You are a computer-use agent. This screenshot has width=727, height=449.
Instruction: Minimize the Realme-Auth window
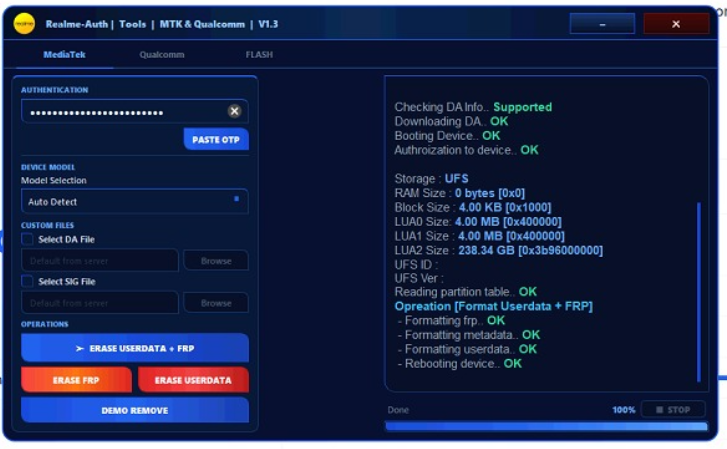[602, 24]
